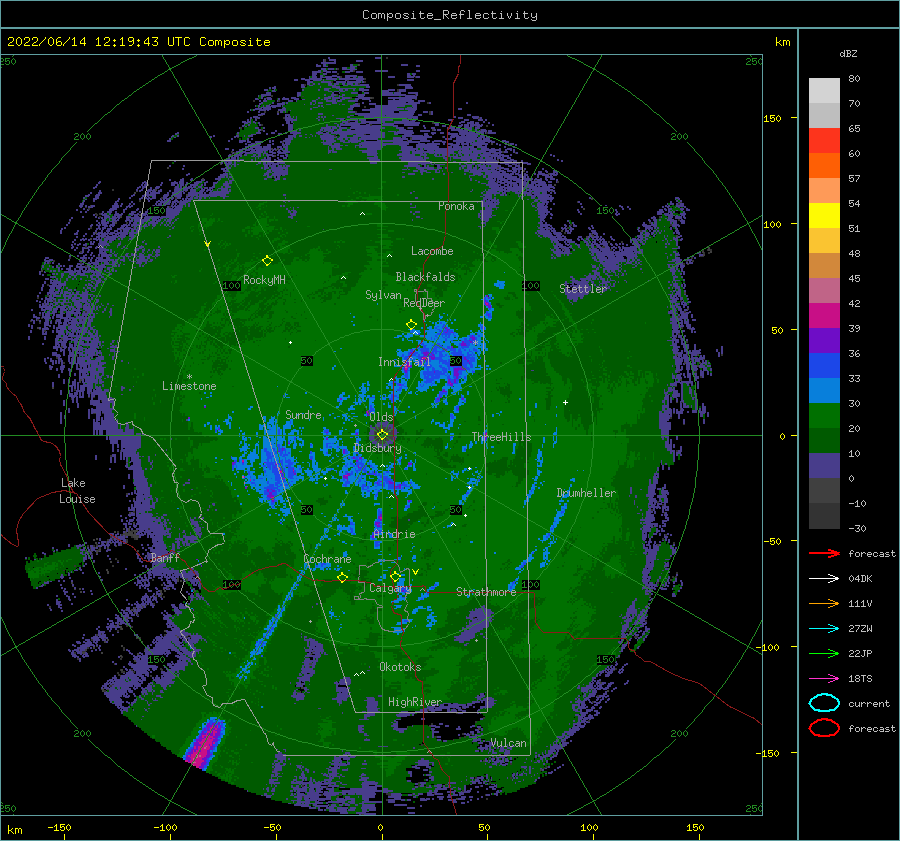Click the Sundre town label
The height and width of the screenshot is (841, 900).
(303, 414)
